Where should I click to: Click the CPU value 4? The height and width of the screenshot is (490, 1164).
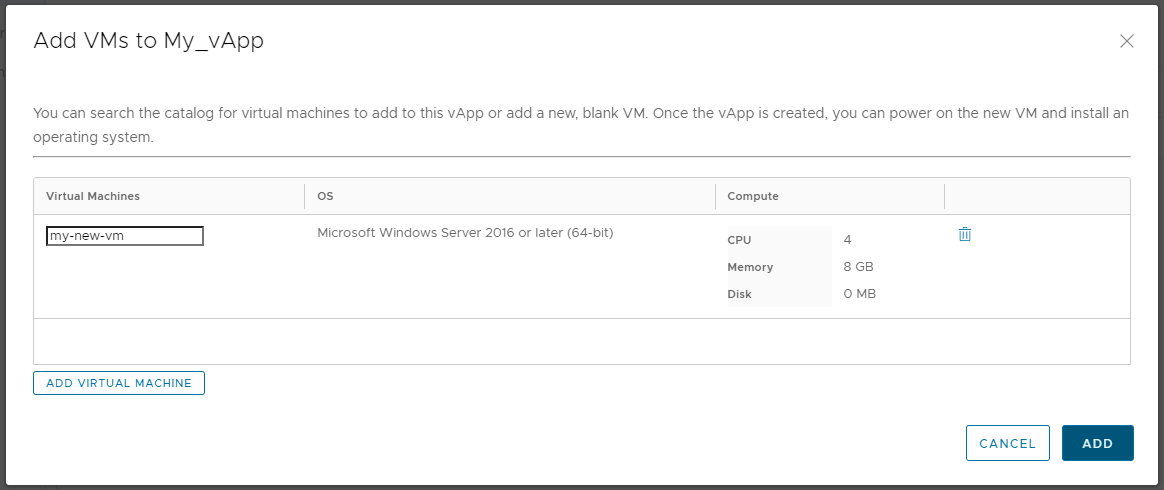click(847, 240)
